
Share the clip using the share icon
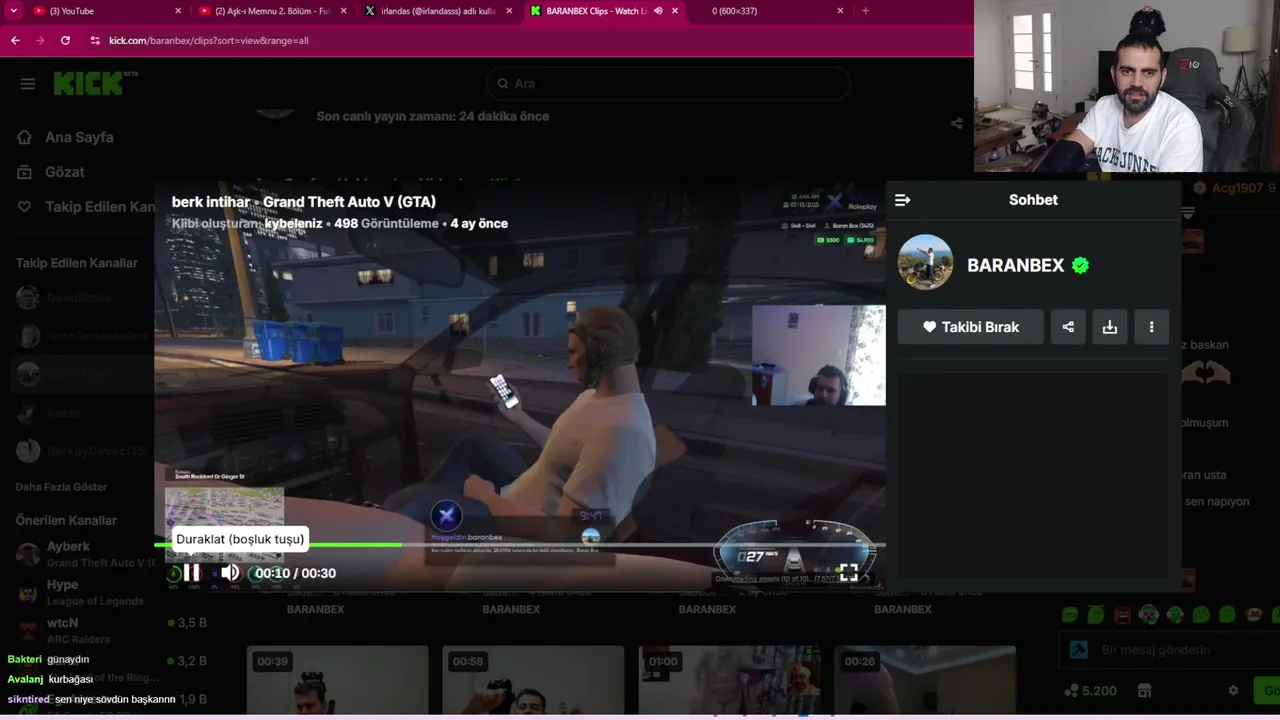click(1068, 327)
